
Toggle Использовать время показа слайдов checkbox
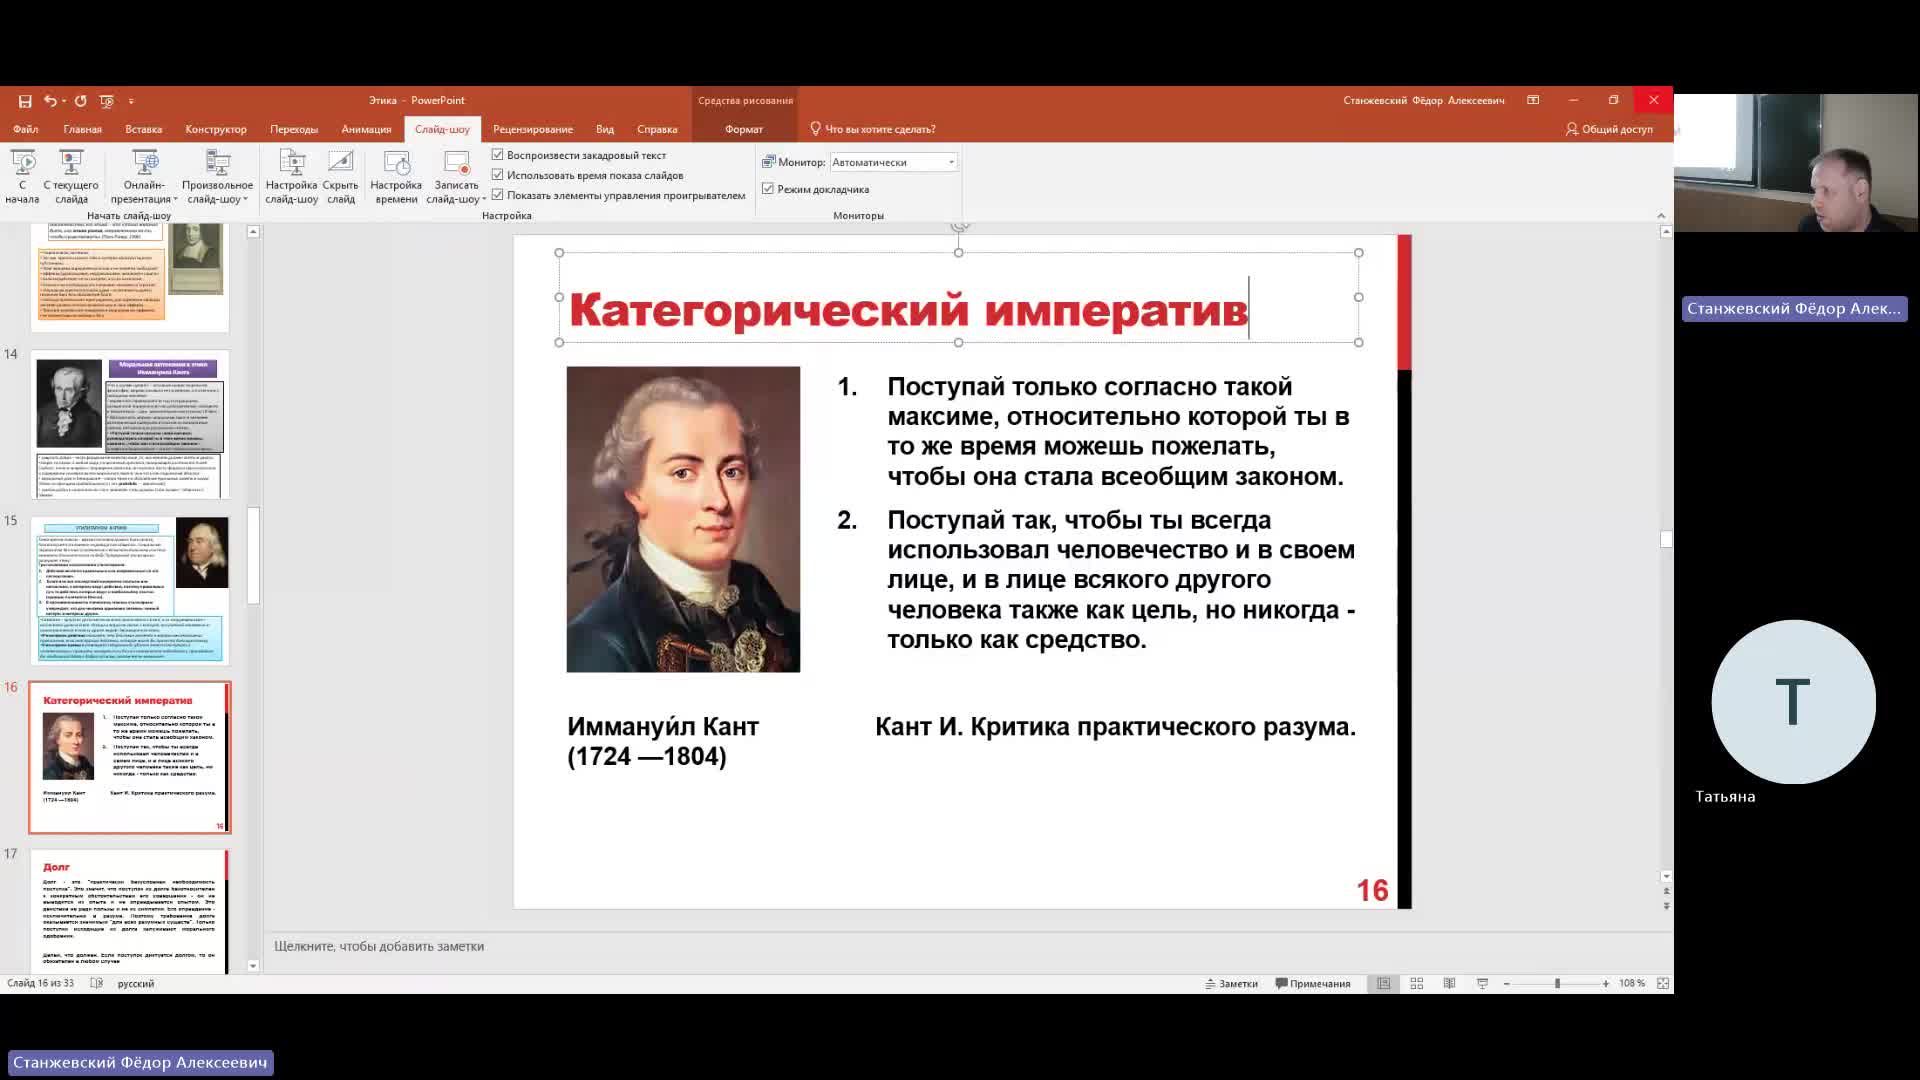pyautogui.click(x=498, y=175)
